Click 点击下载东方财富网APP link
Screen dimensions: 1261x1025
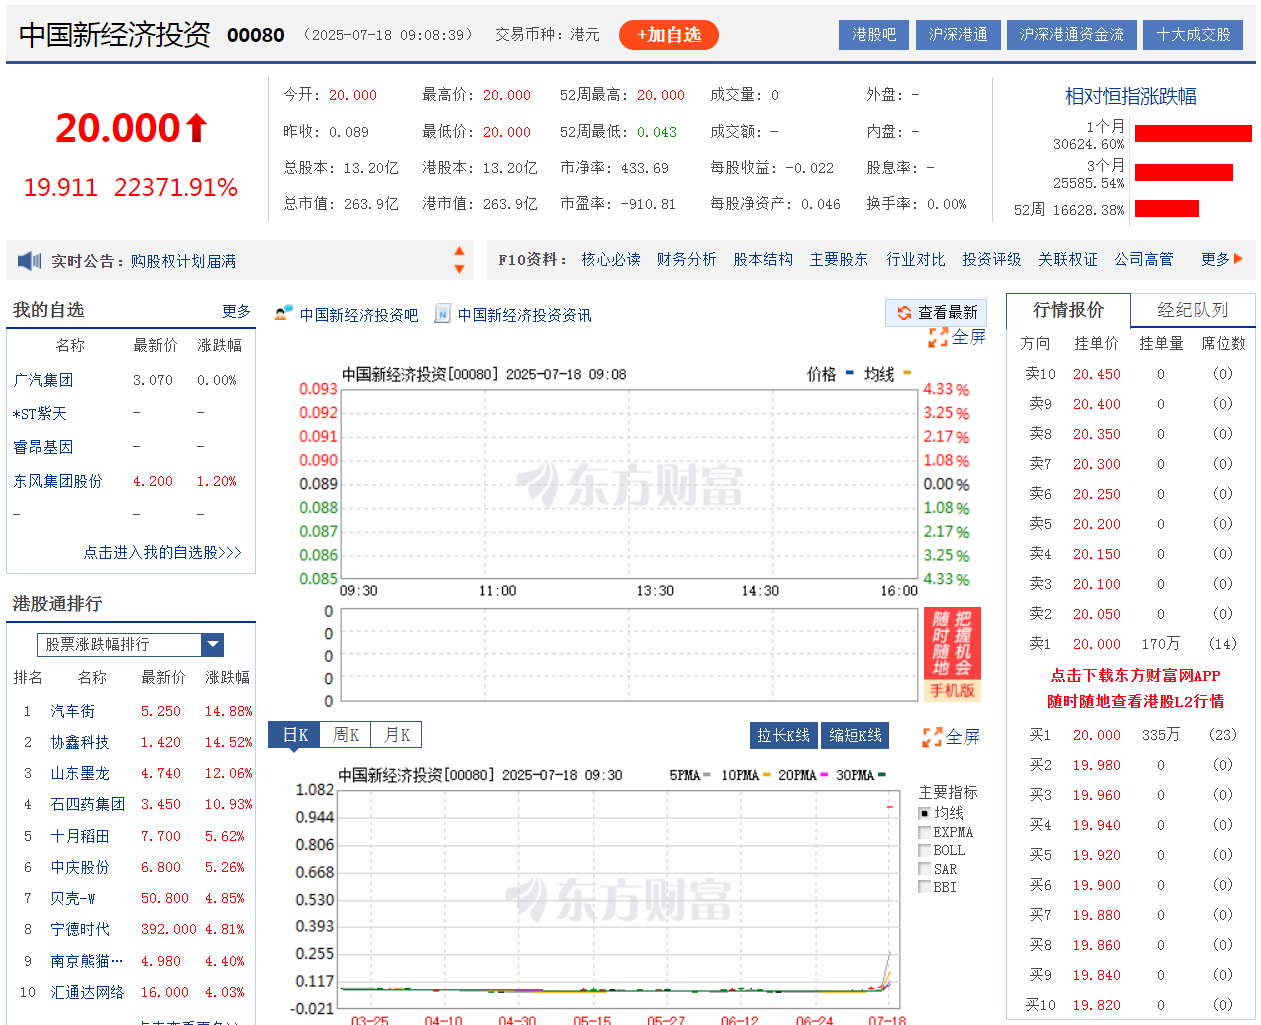(1135, 675)
